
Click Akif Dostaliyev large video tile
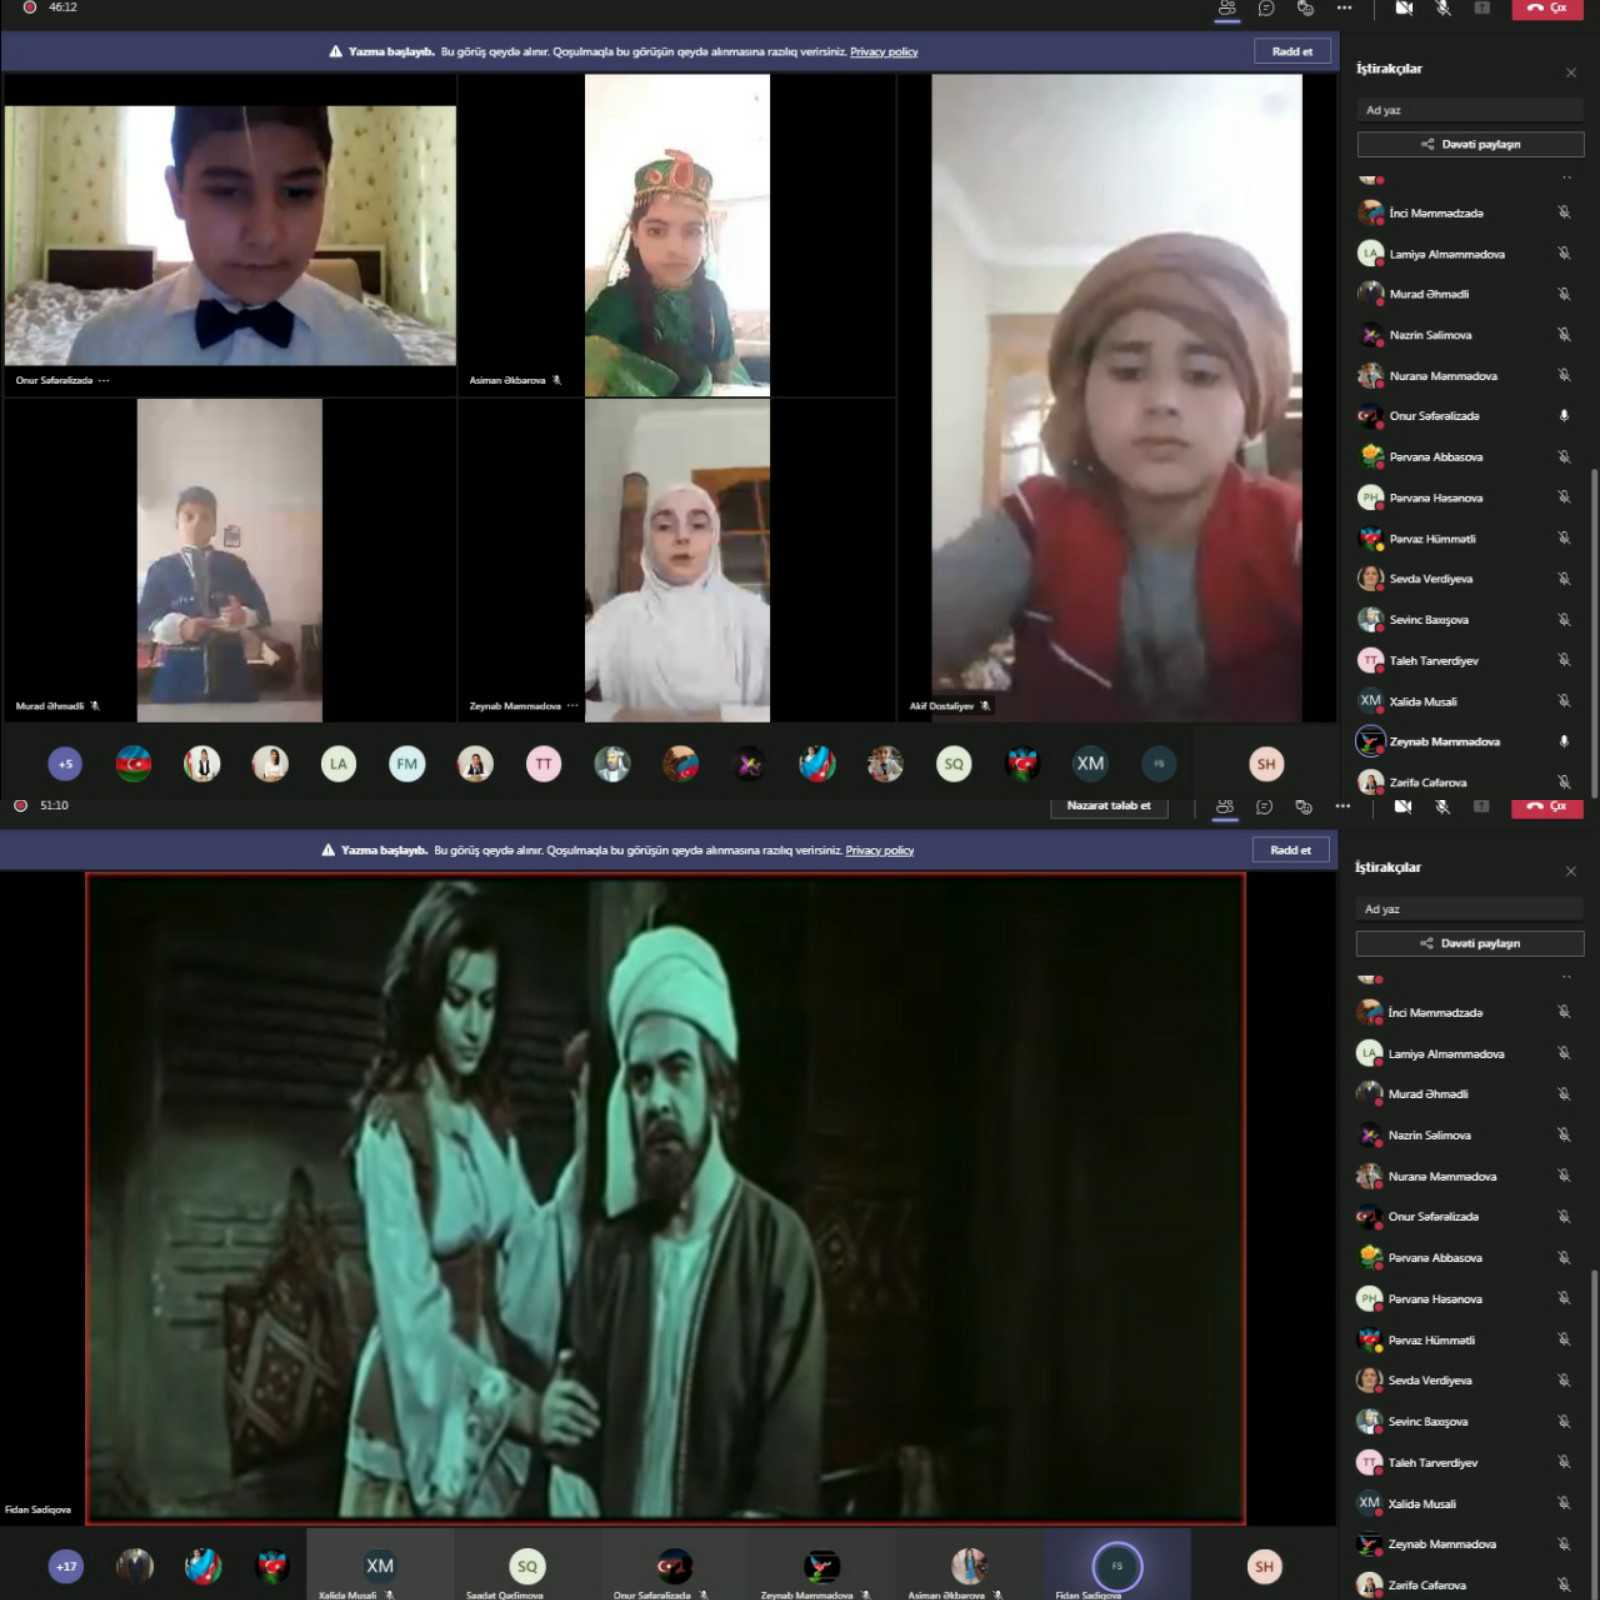coord(1117,398)
